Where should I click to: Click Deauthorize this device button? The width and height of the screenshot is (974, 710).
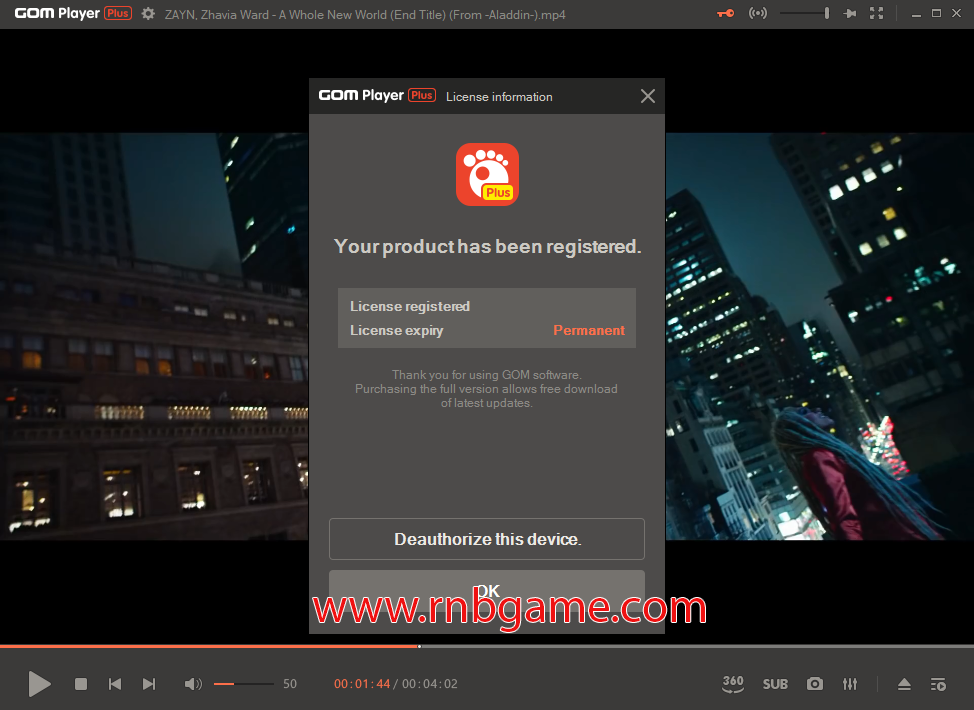pos(487,539)
